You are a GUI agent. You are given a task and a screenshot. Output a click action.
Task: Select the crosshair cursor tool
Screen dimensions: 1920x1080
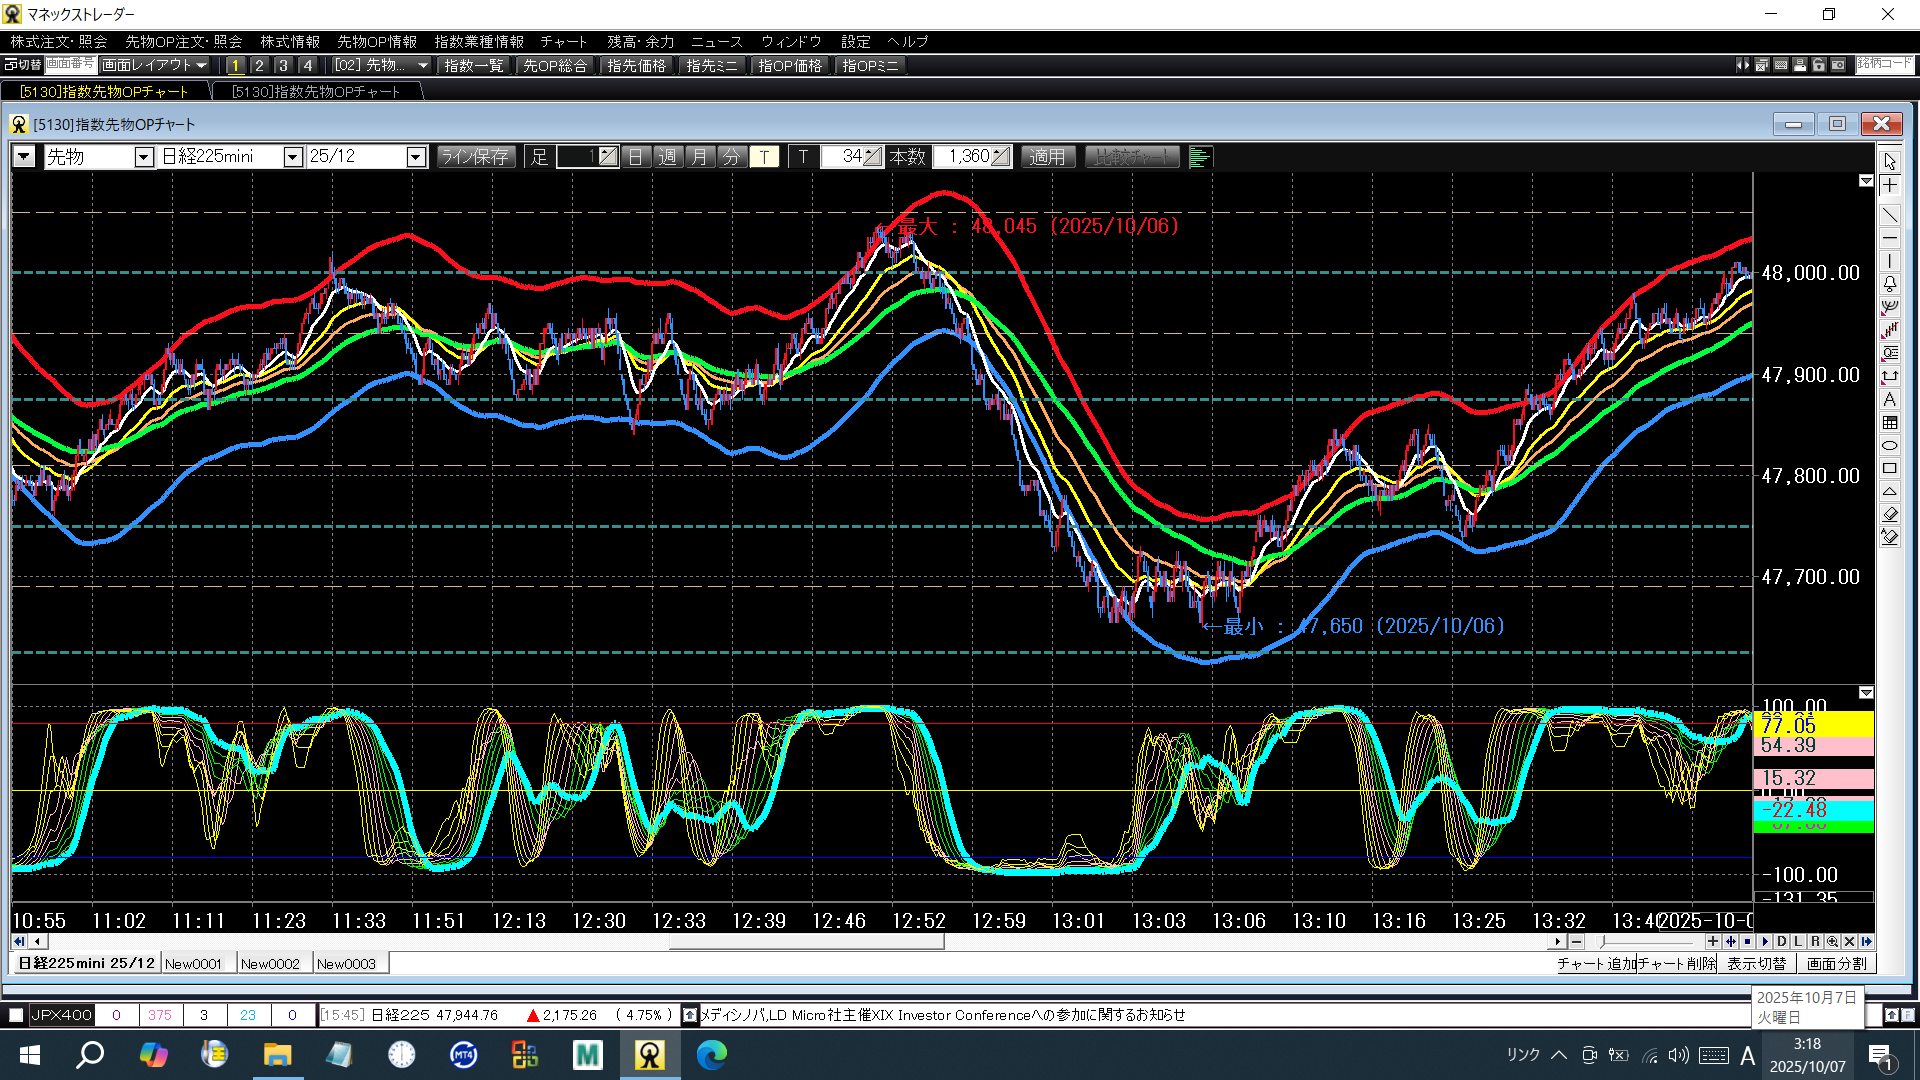pos(1889,186)
